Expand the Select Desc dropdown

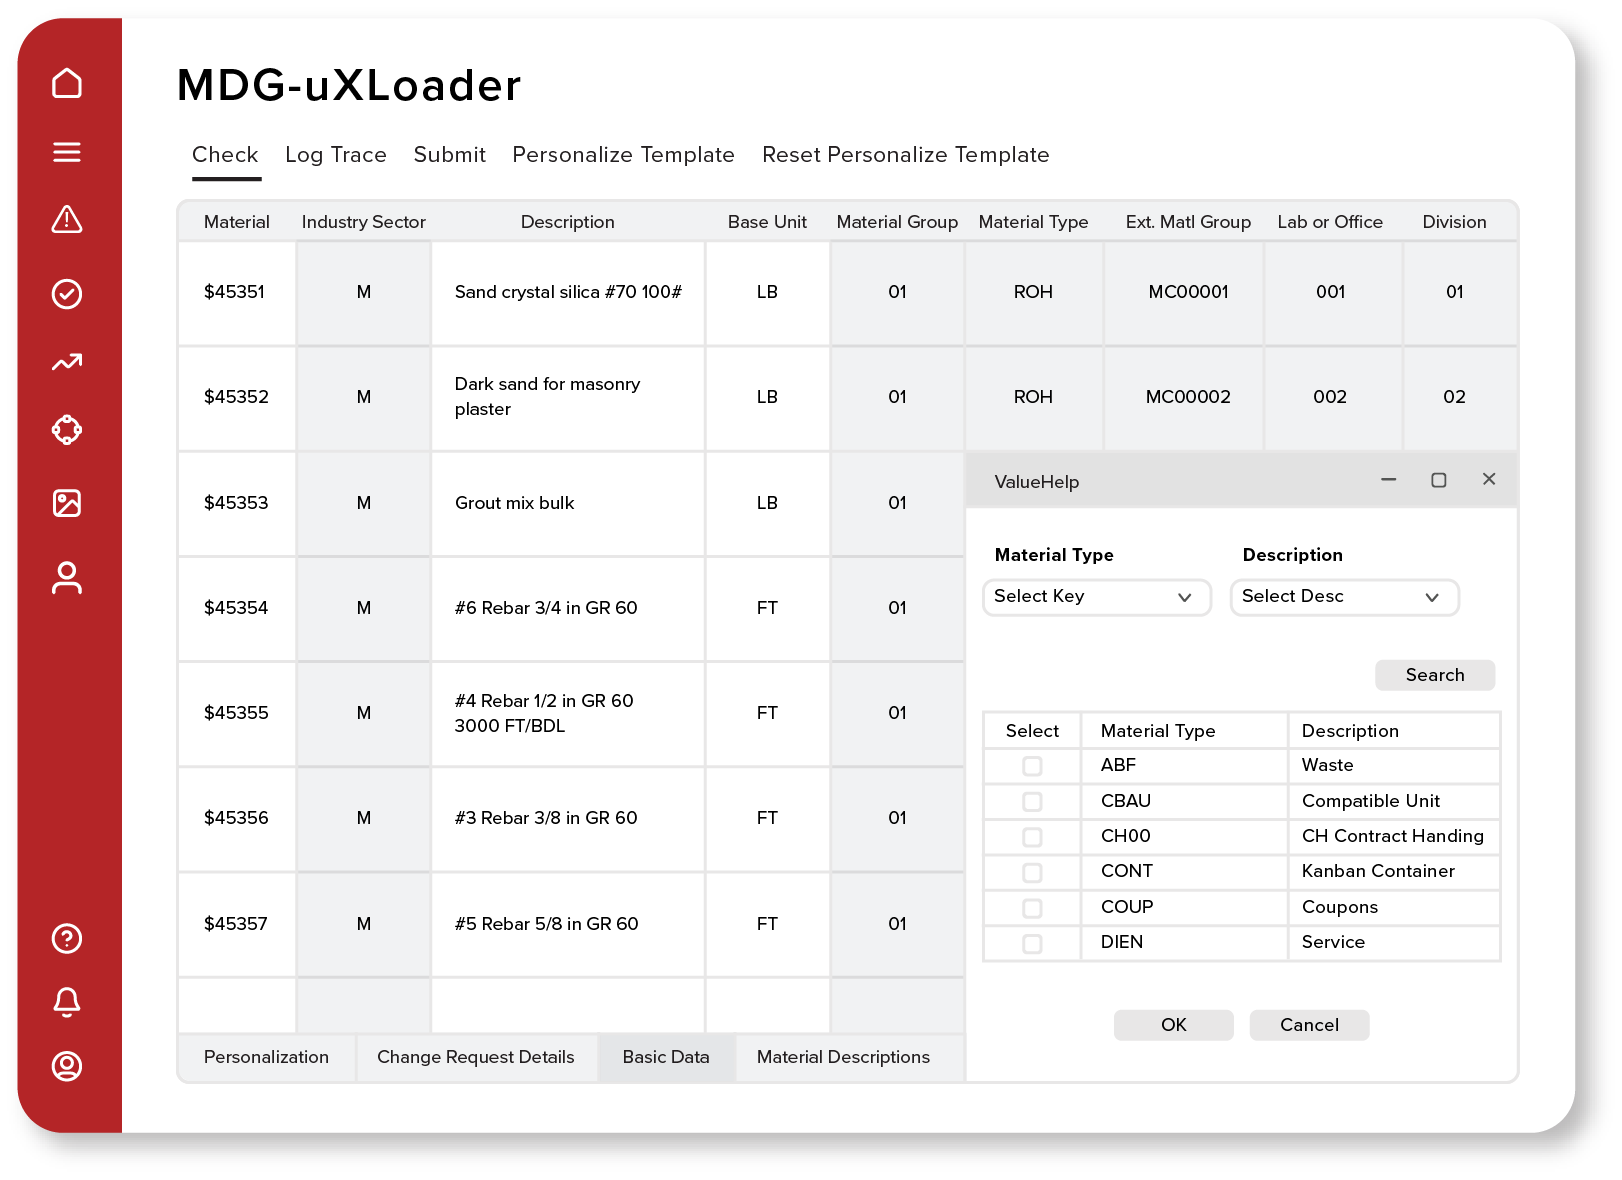pos(1344,597)
